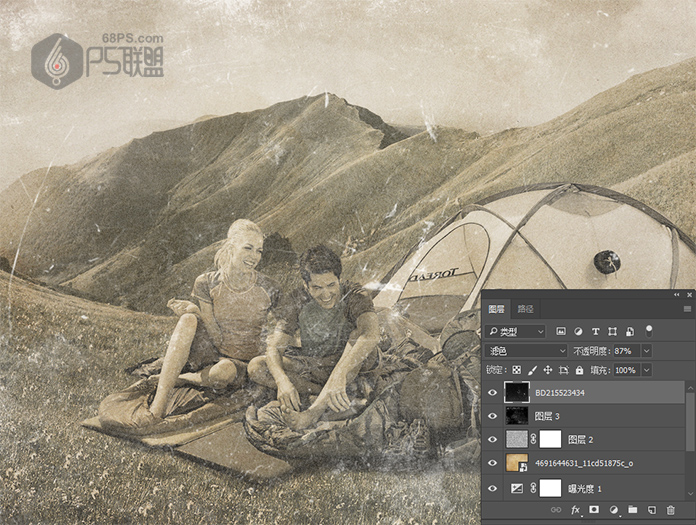Screen dimensions: 696x525
Task: Hide the 图层 3 layer
Action: click(493, 416)
